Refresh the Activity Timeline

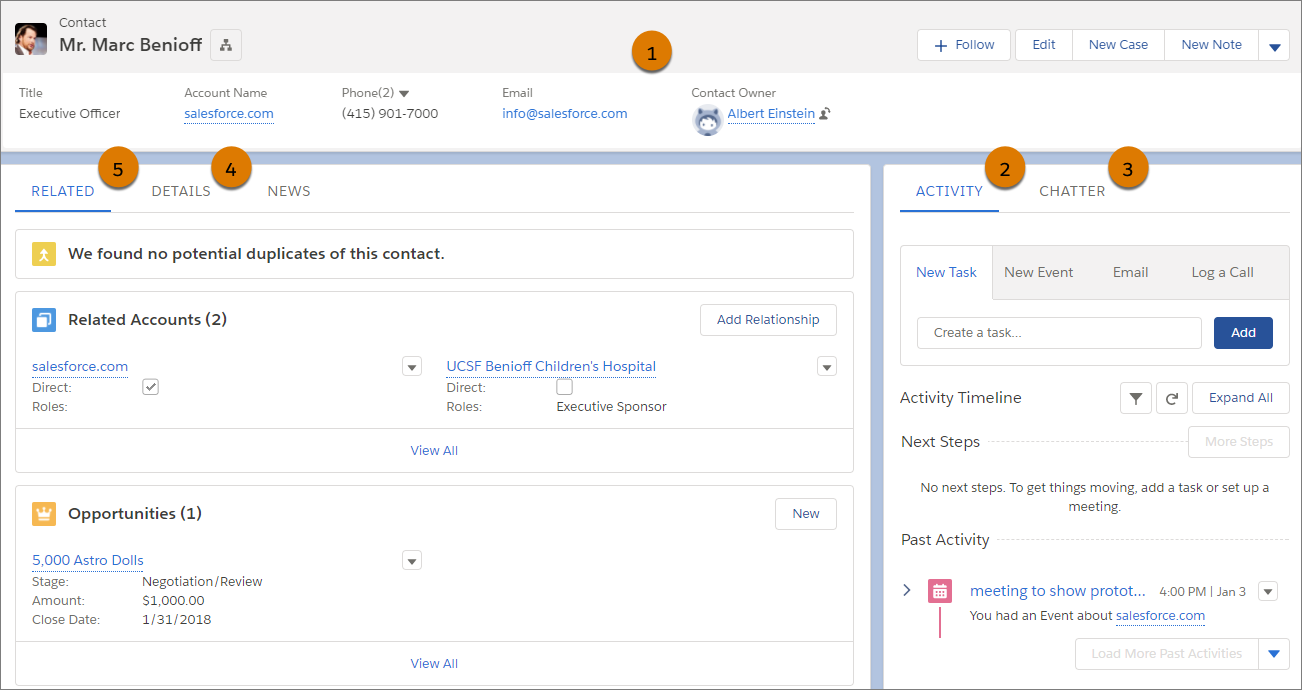pos(1171,398)
